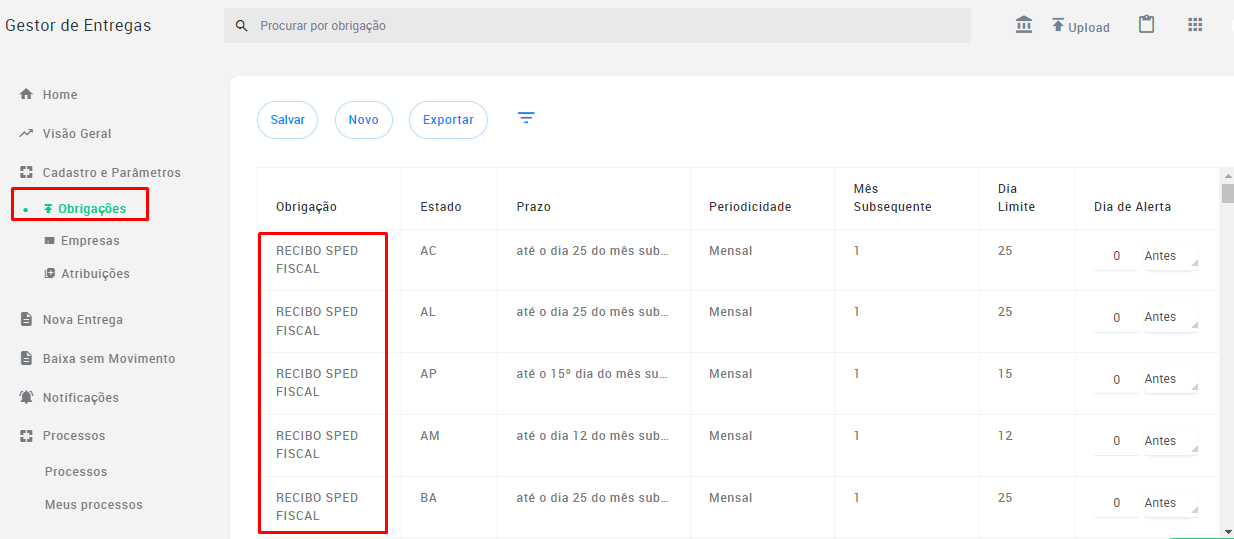The height and width of the screenshot is (539, 1234).
Task: Click the Exportar button
Action: (448, 119)
